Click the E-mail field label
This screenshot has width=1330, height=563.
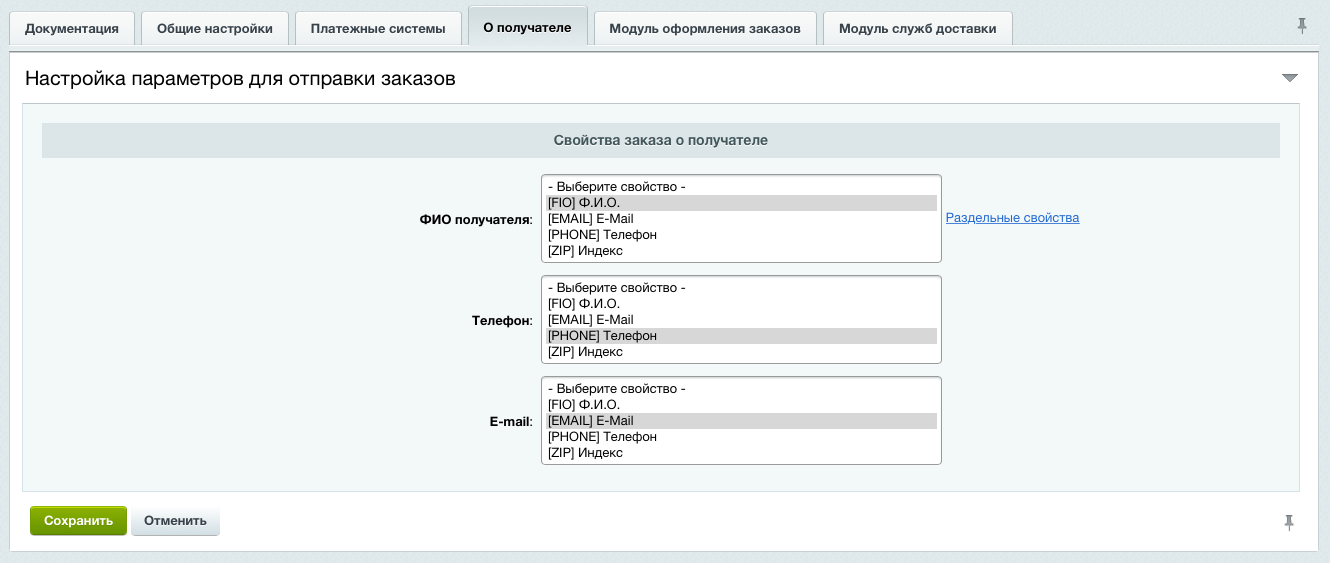[511, 421]
